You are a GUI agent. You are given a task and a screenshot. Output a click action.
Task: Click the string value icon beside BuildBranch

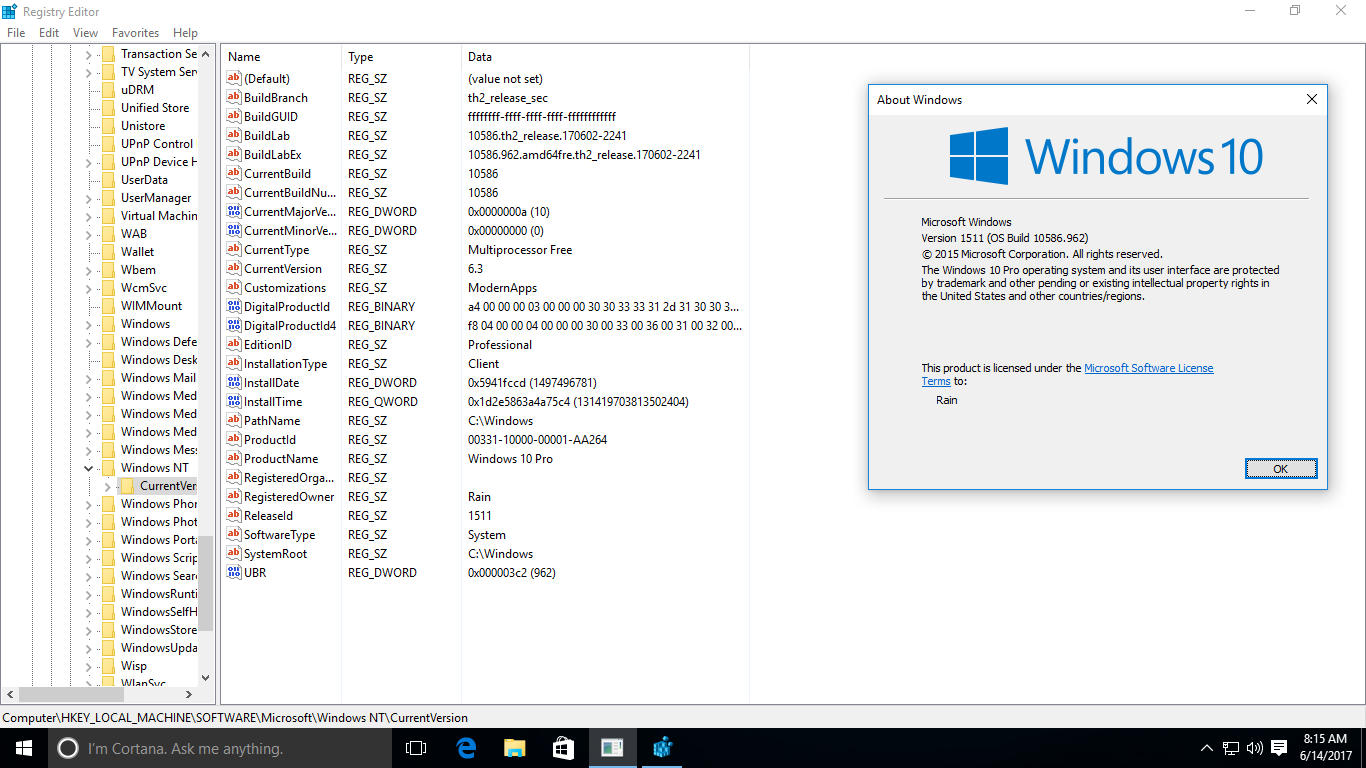point(235,98)
